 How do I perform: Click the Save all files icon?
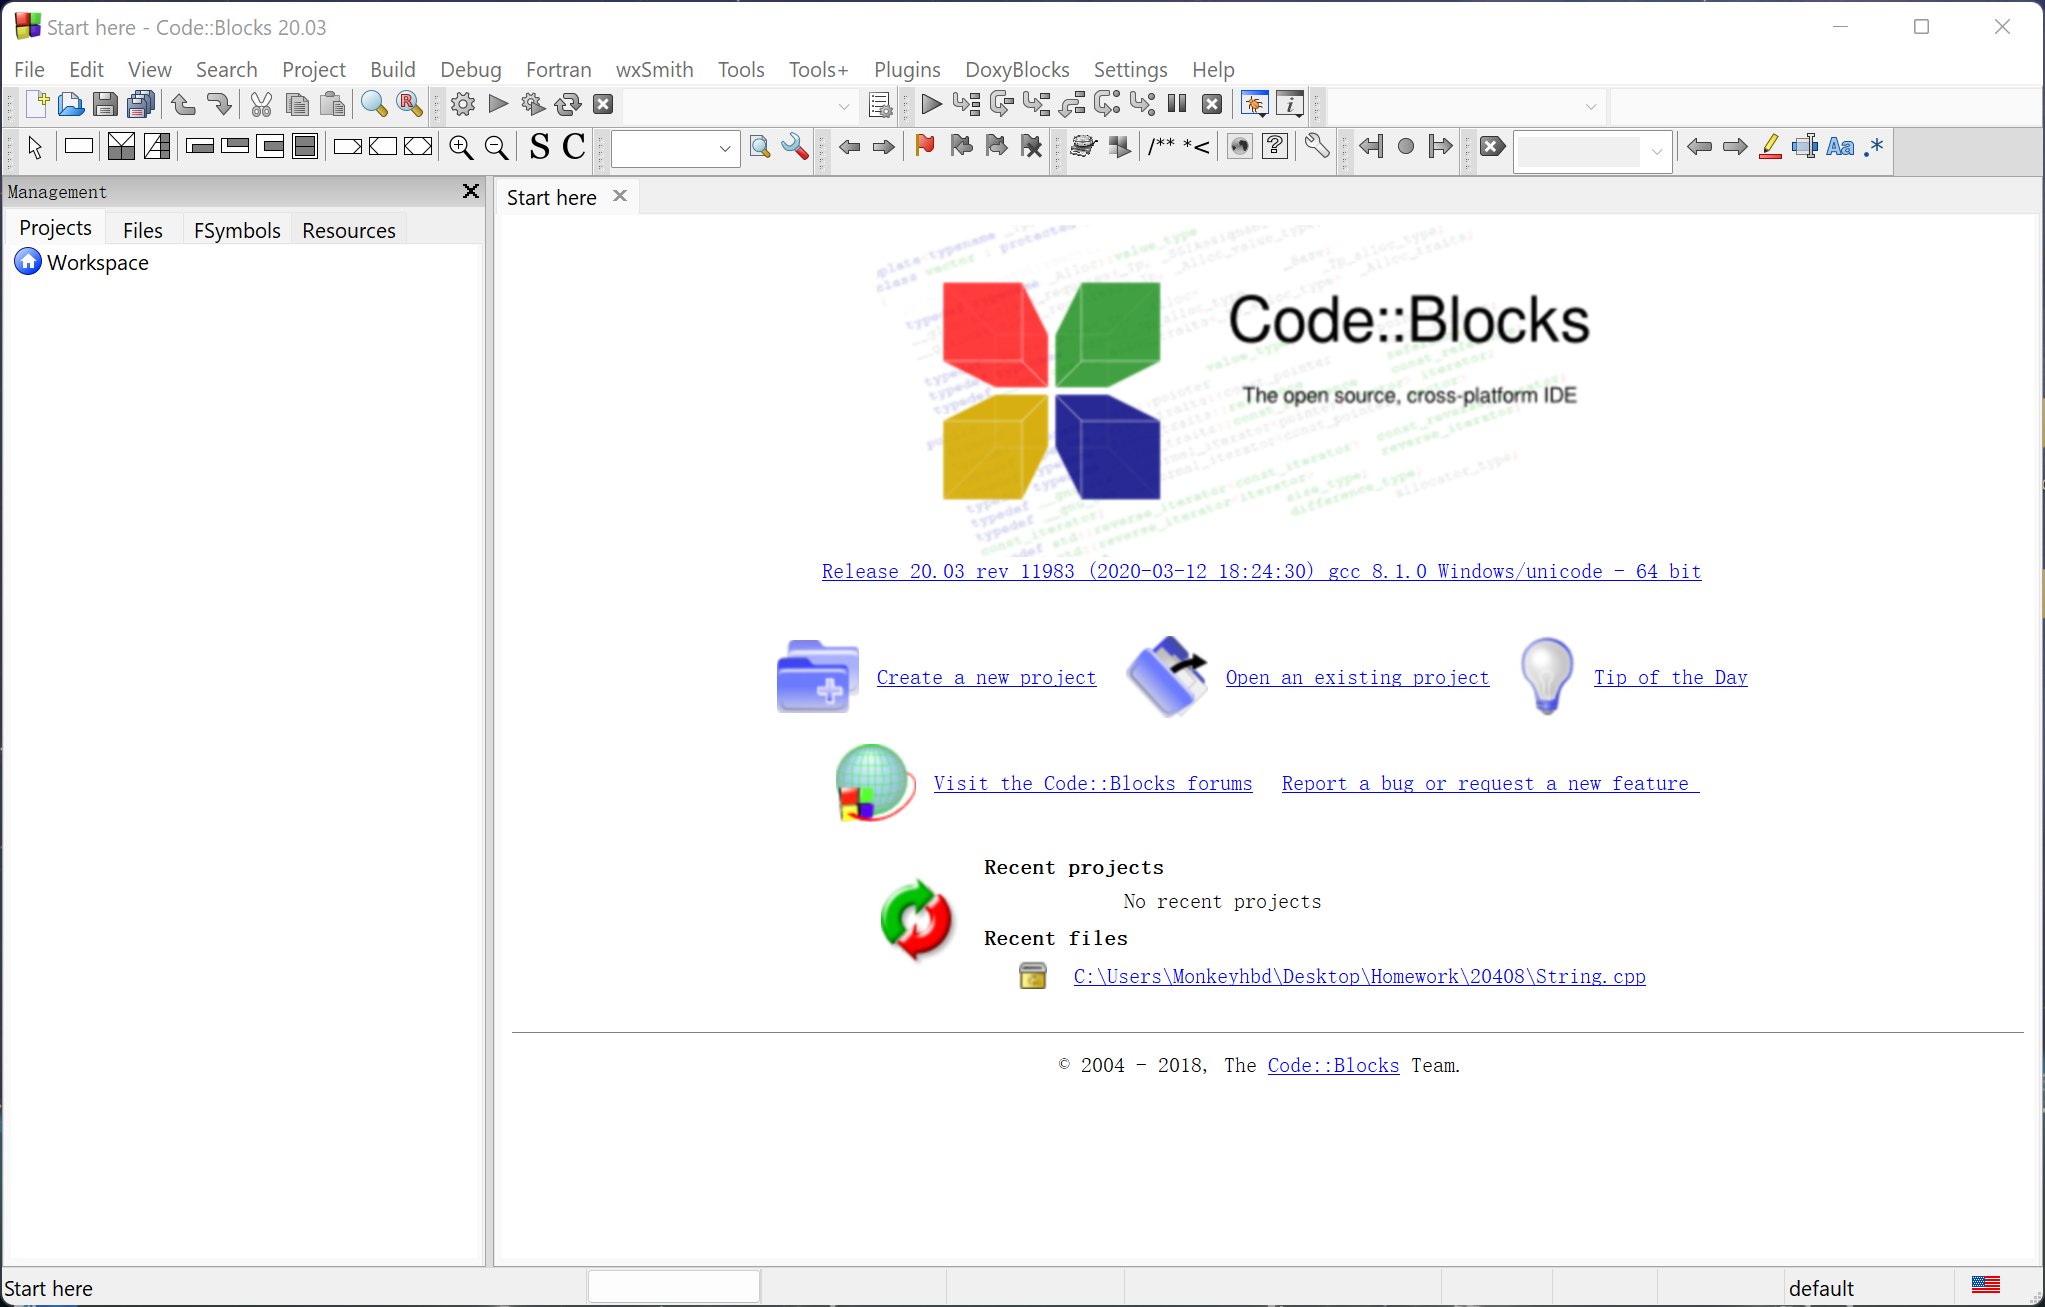point(142,104)
